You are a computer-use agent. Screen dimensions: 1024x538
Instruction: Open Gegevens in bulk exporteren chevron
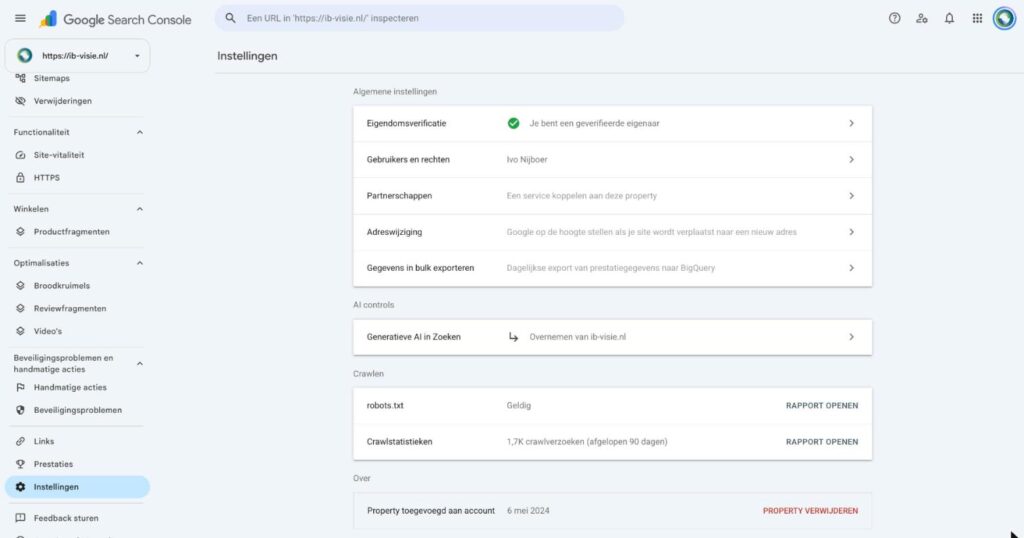tap(851, 268)
